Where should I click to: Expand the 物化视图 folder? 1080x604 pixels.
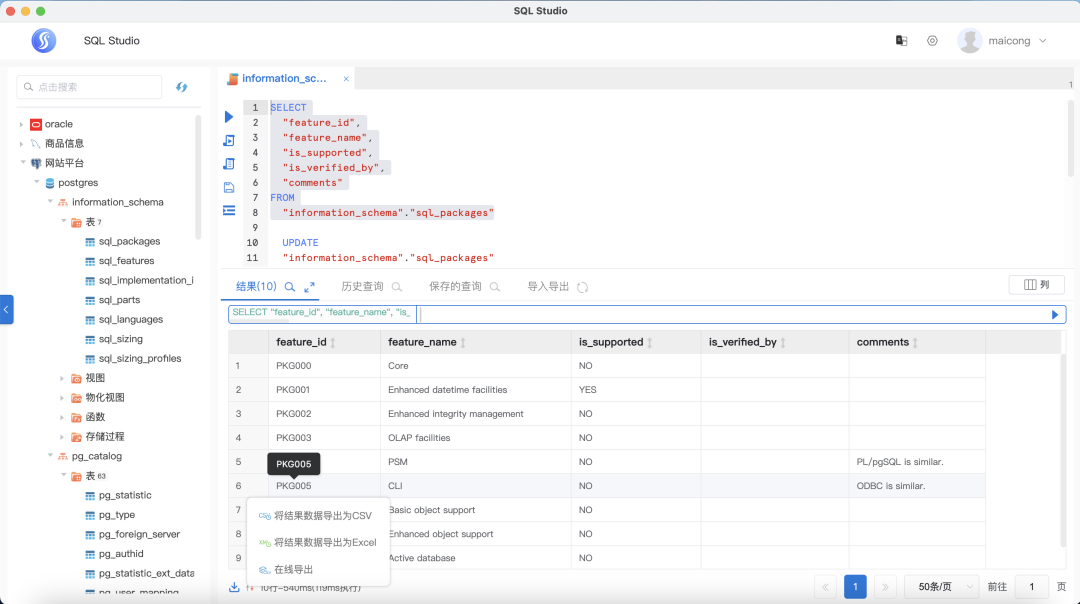[62, 397]
